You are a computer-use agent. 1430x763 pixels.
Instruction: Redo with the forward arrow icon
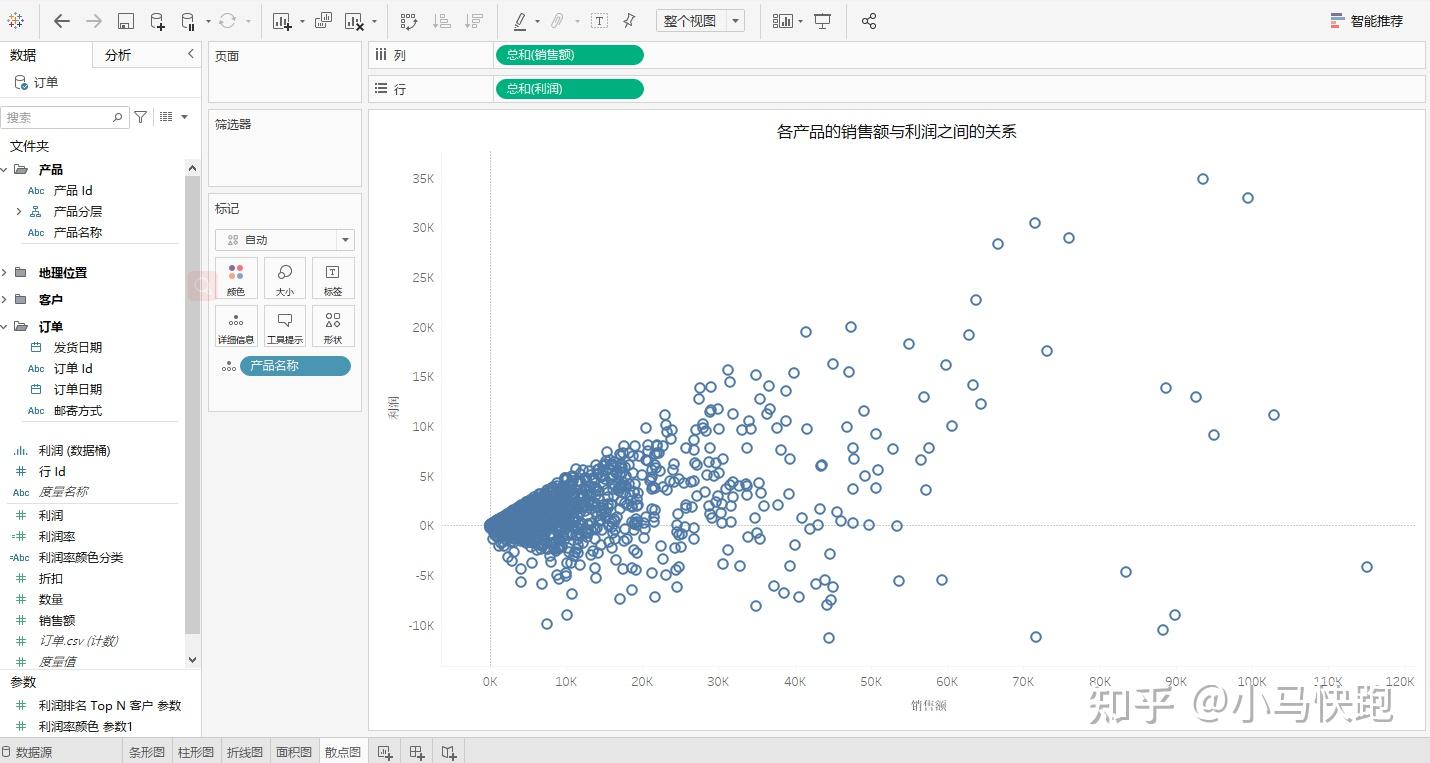click(94, 21)
